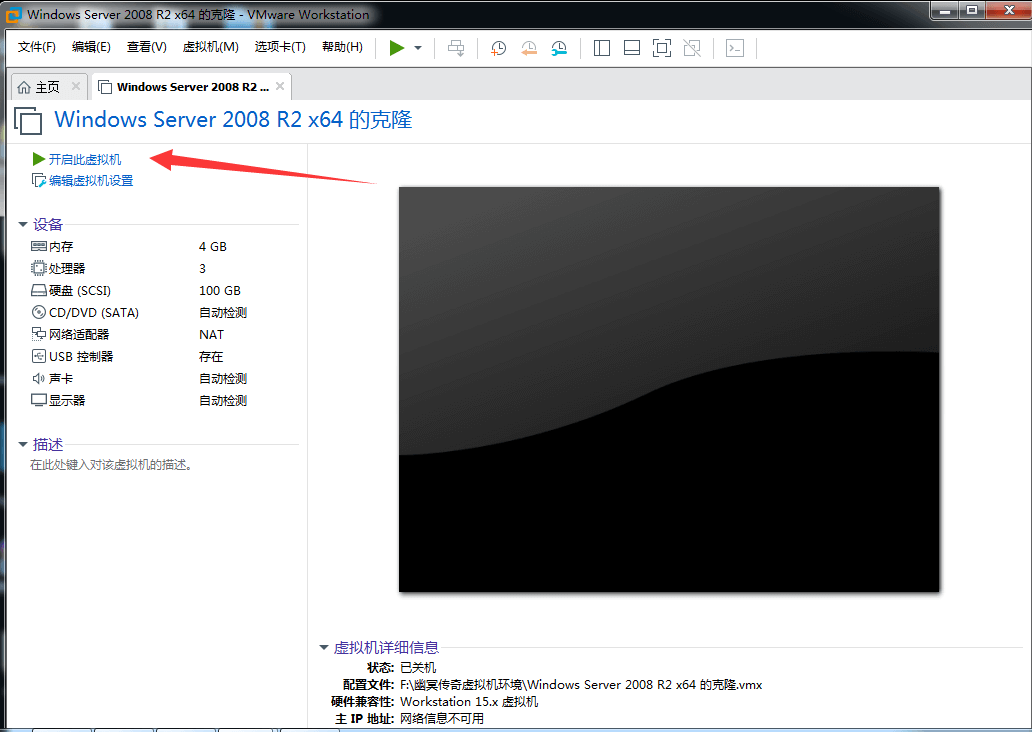The width and height of the screenshot is (1032, 732).
Task: Click the 已关机 status value
Action: [x=418, y=667]
